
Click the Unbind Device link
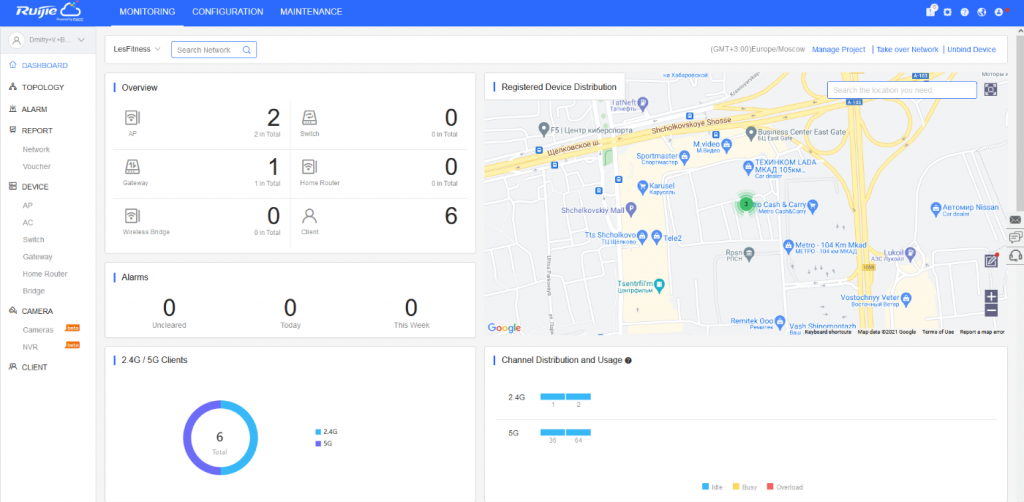(x=971, y=49)
